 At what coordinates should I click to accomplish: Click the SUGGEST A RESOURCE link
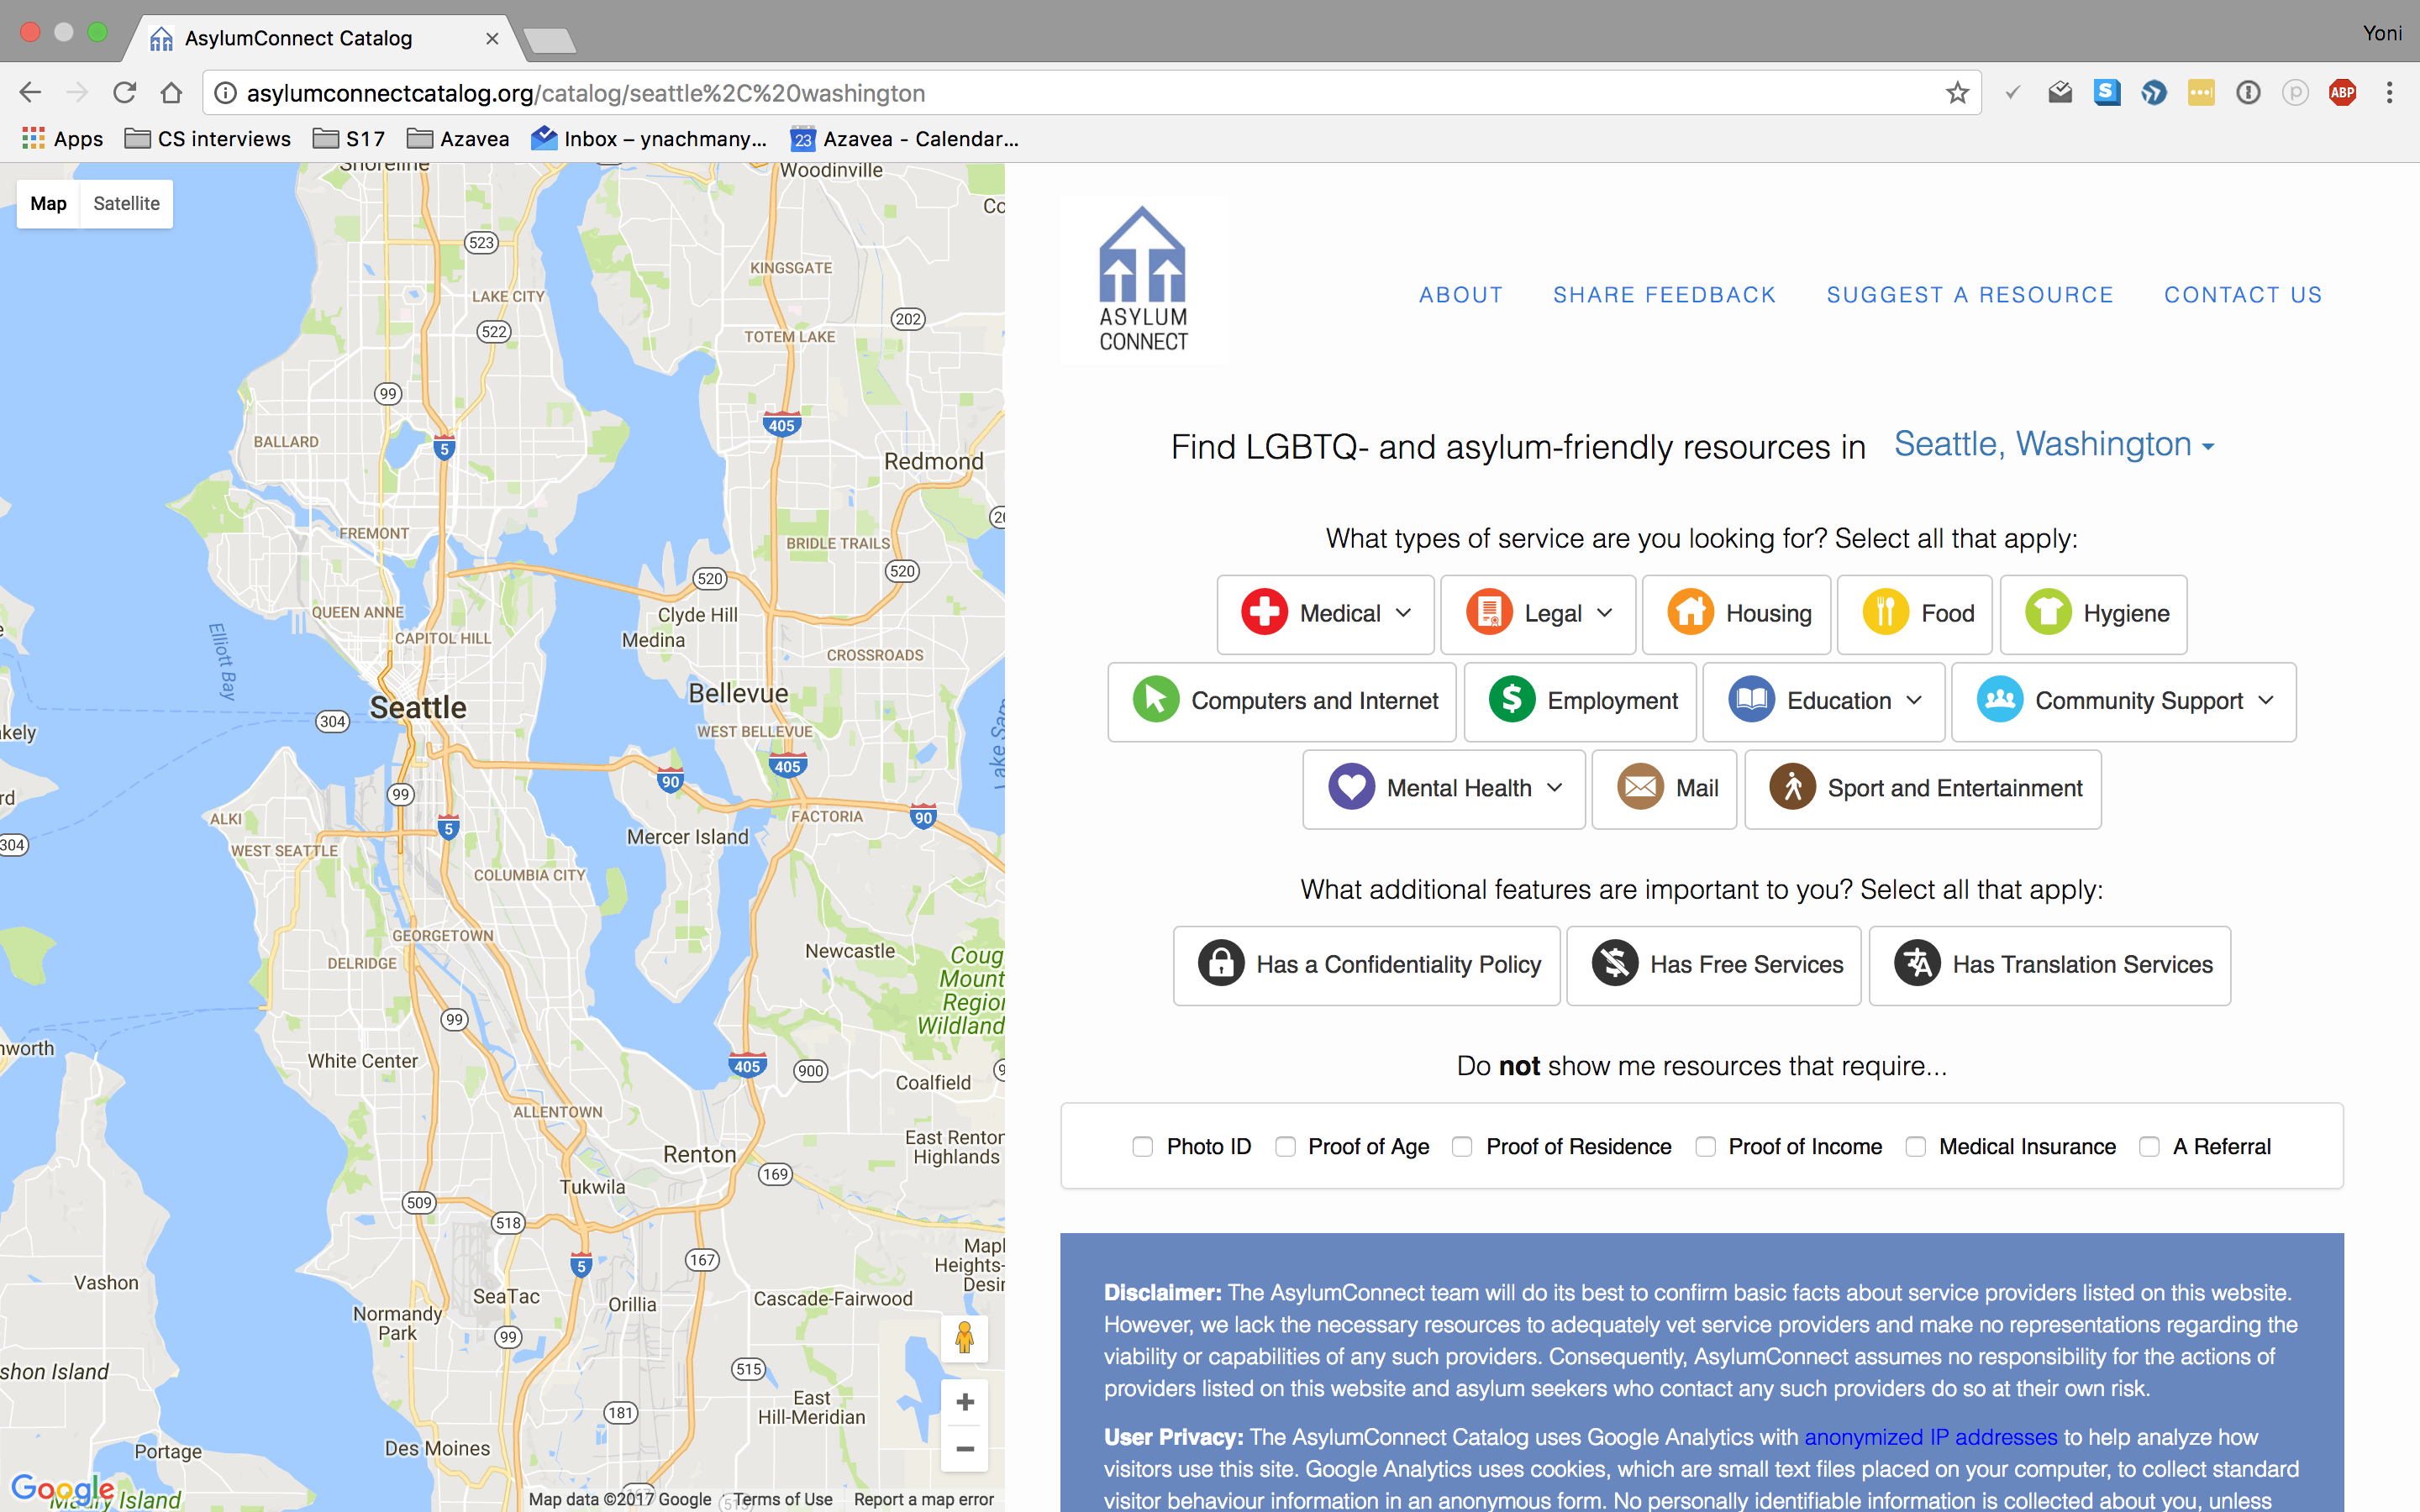point(1969,295)
